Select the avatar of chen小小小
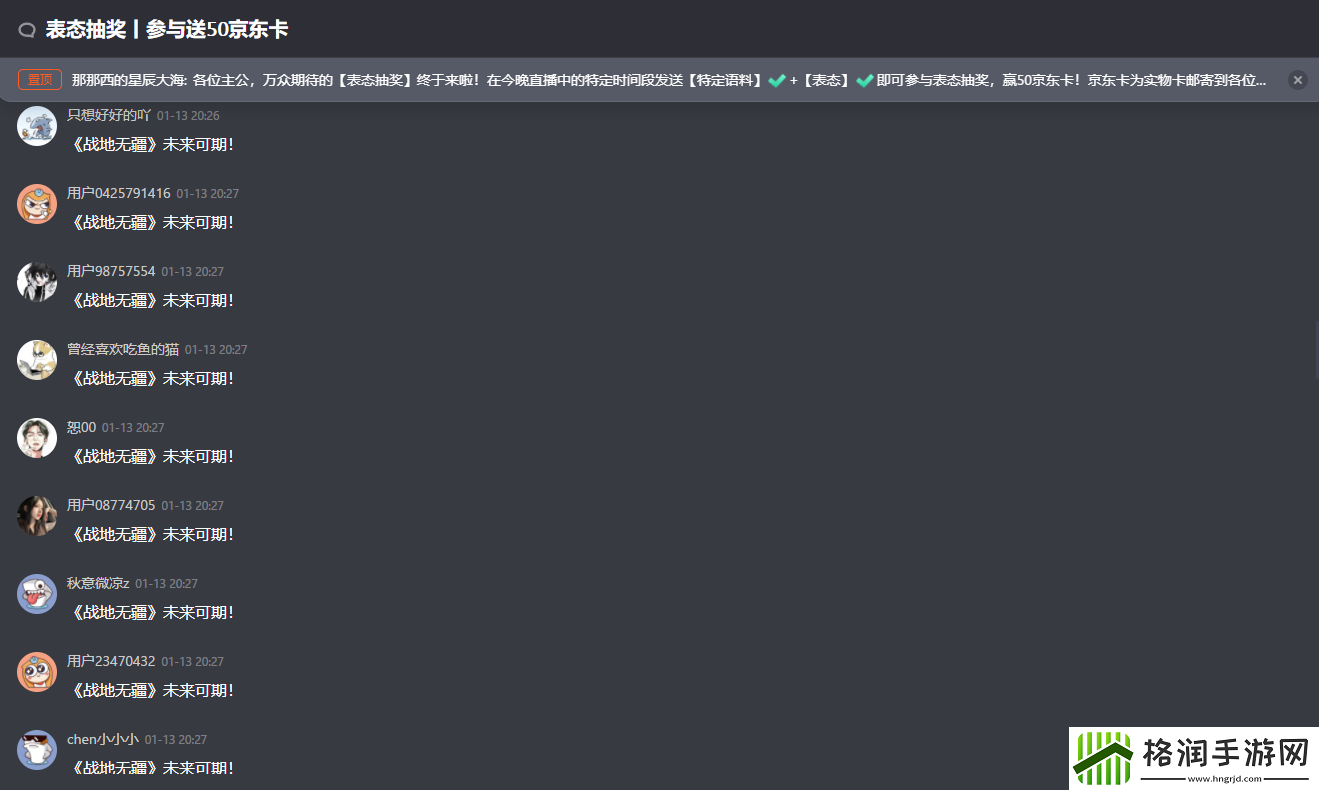 coord(37,750)
